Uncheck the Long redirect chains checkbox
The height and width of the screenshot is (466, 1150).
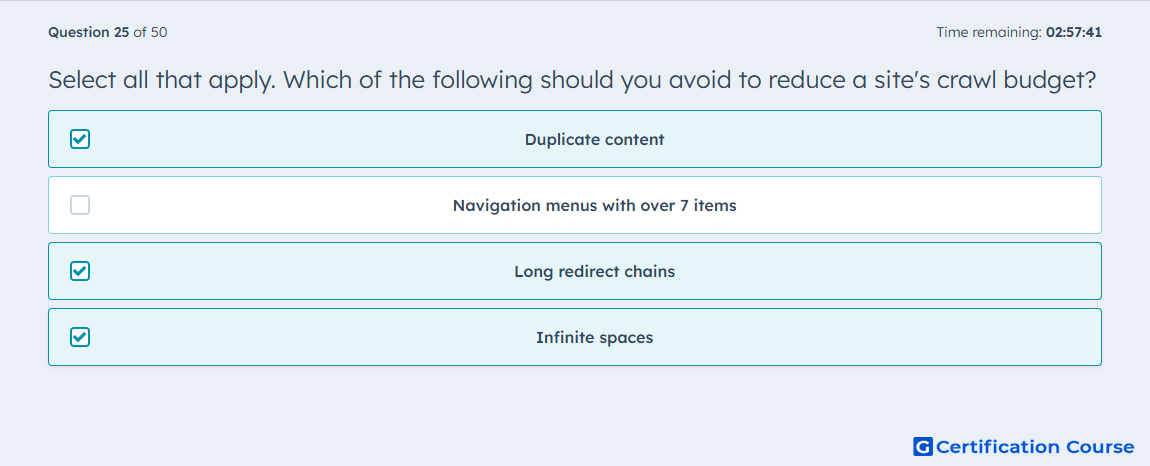[x=80, y=271]
